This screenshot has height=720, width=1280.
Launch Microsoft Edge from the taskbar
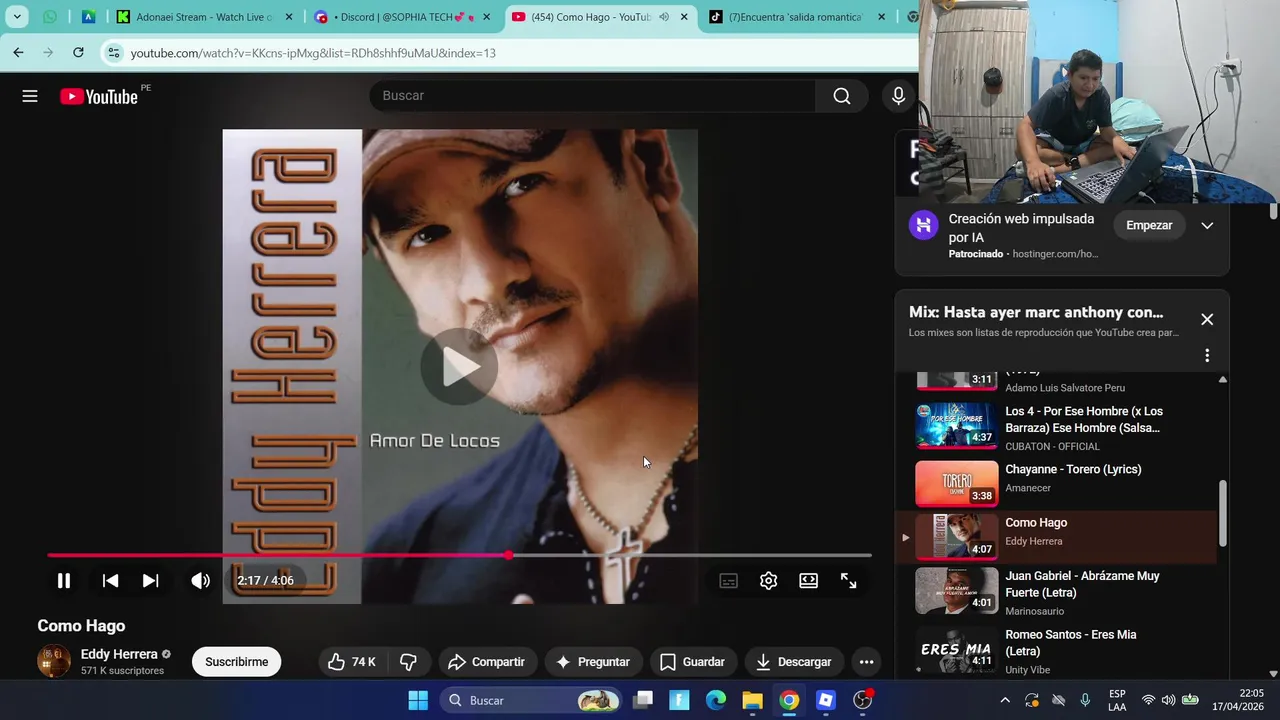pos(716,700)
